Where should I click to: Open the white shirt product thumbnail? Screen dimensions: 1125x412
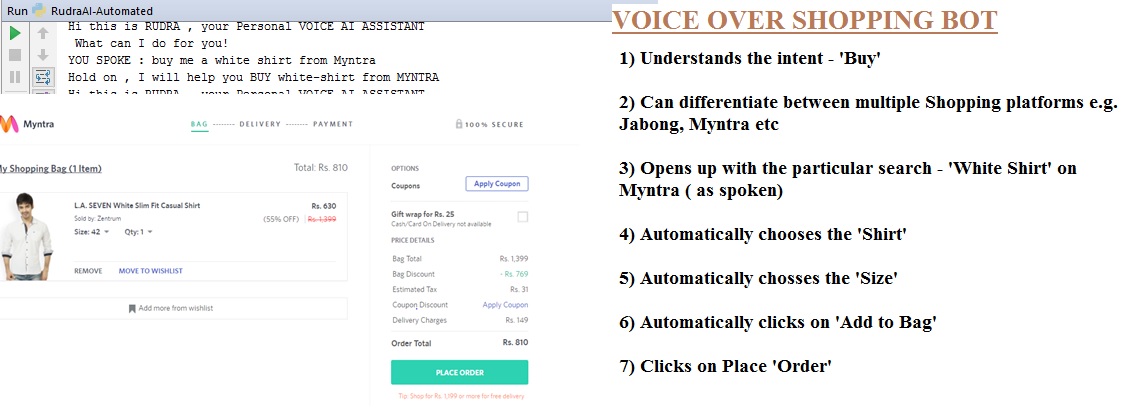(26, 237)
